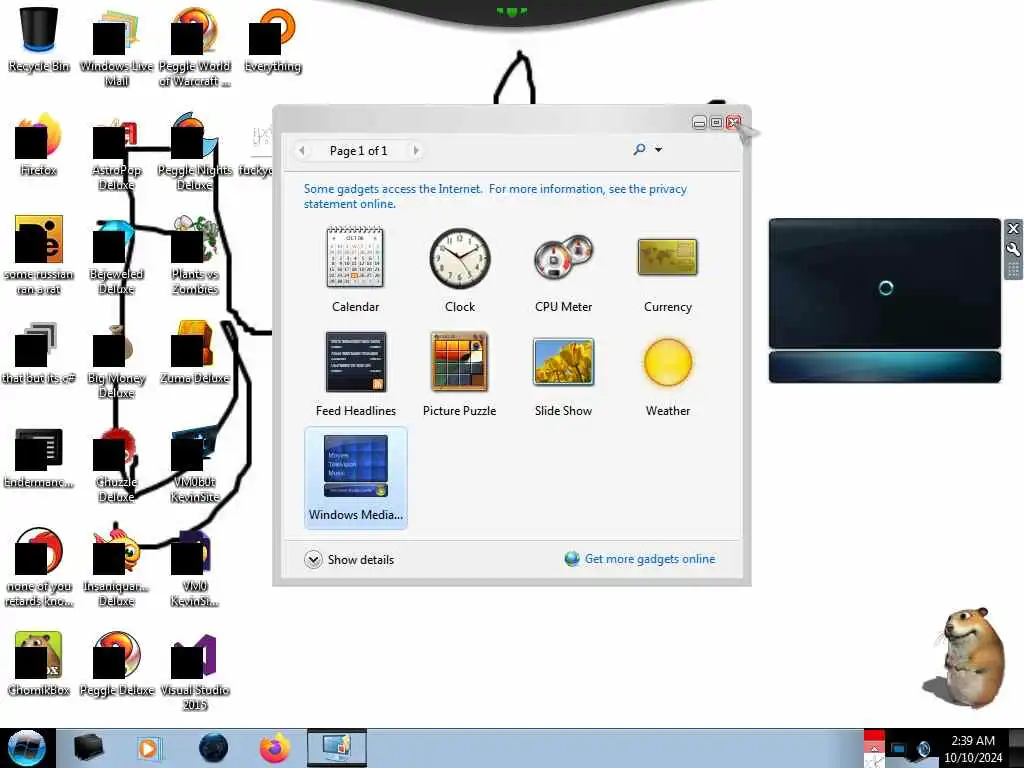Go to previous gadget gallery page
Image resolution: width=1024 pixels, height=768 pixels.
(302, 151)
